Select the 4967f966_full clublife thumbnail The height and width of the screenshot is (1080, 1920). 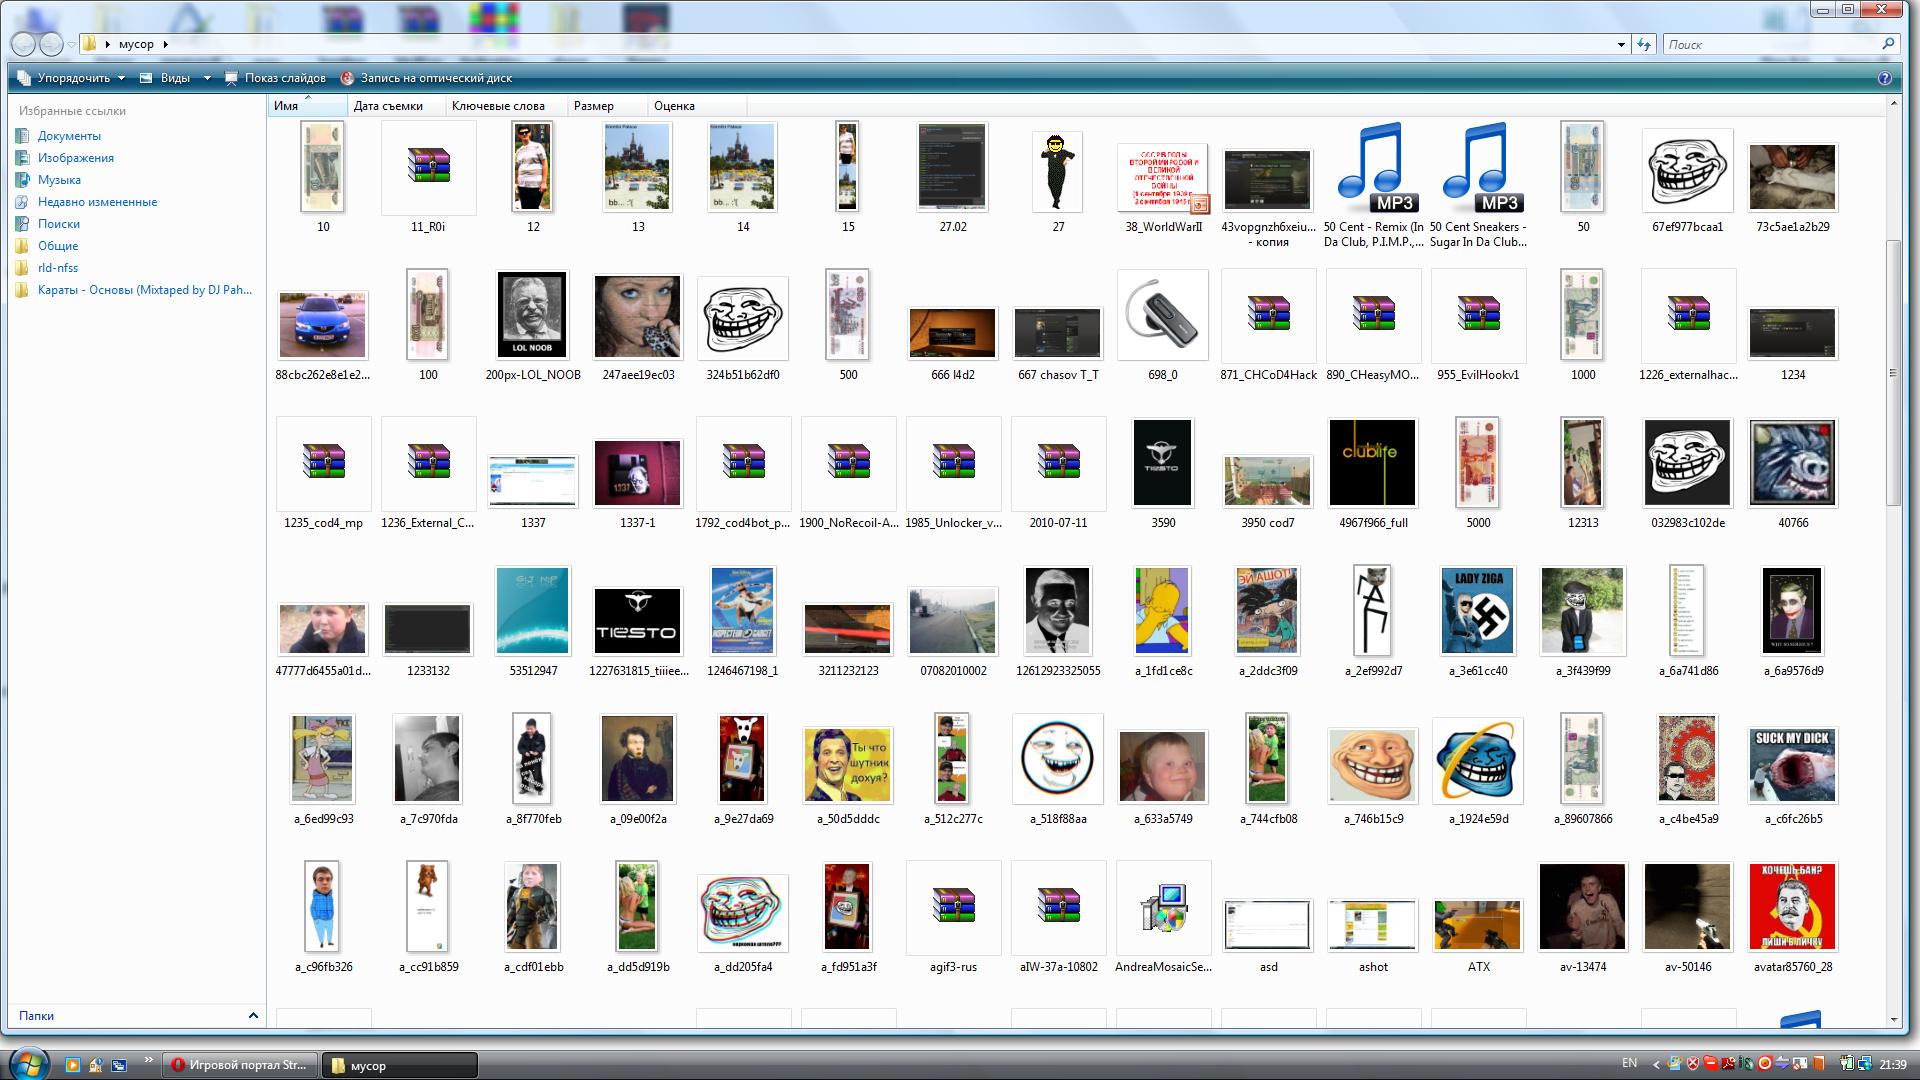(x=1373, y=463)
